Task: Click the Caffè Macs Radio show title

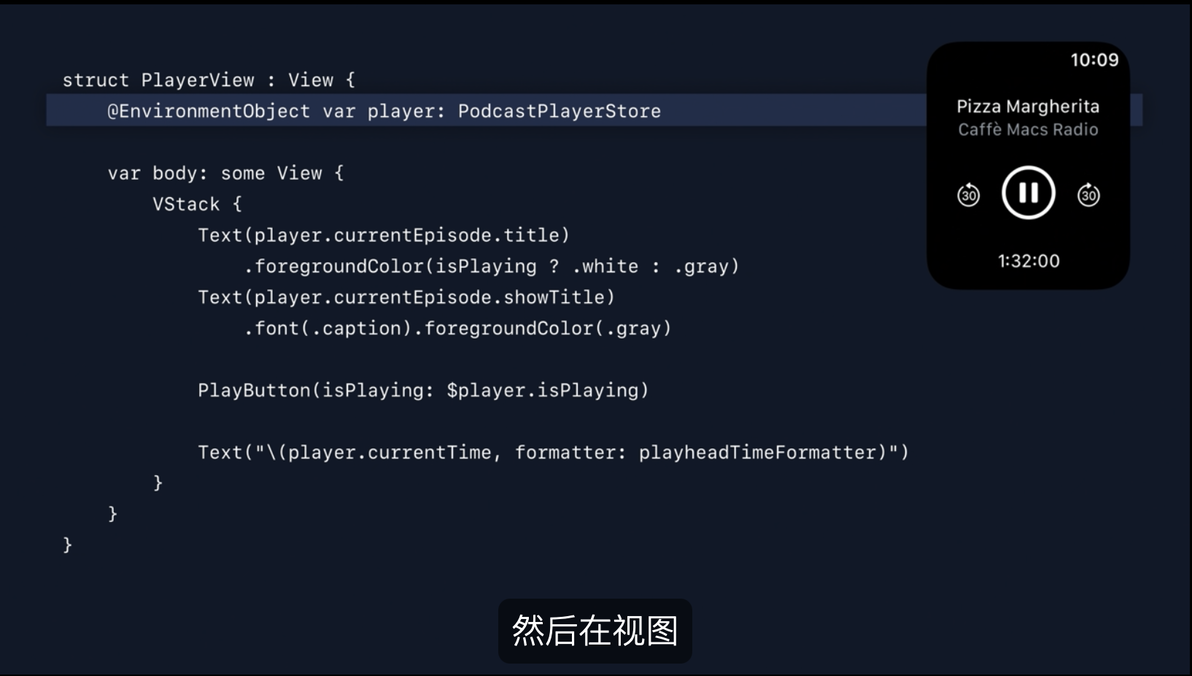Action: 1028,129
